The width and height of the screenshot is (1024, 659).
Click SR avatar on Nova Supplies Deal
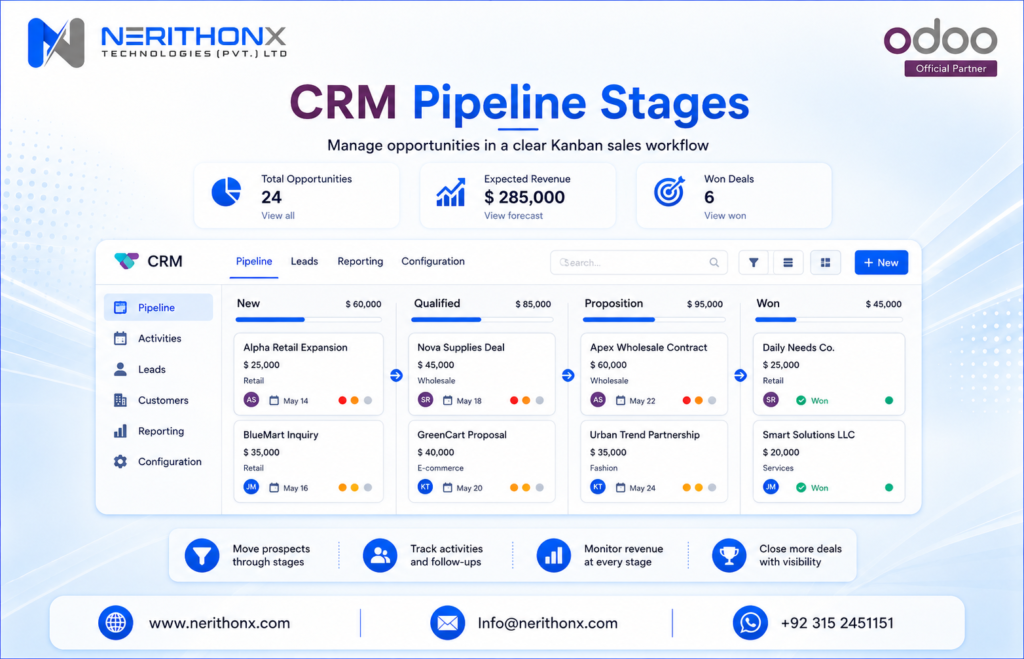(425, 400)
